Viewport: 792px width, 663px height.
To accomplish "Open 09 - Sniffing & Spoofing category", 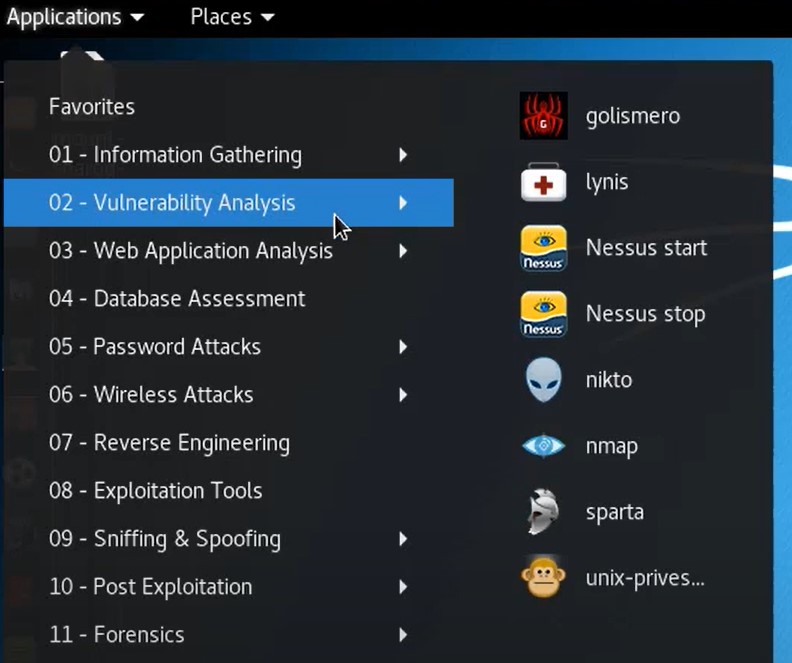I will click(228, 539).
